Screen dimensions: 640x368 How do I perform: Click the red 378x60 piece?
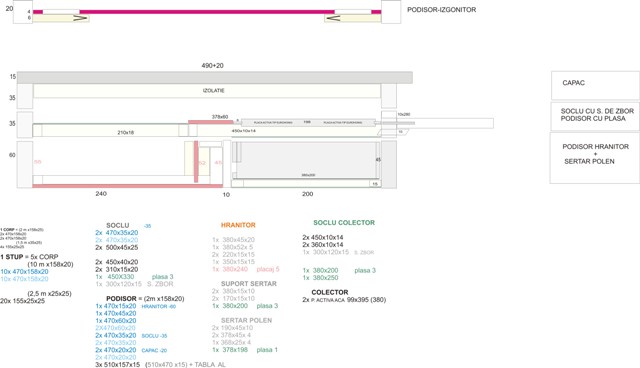[211, 122]
